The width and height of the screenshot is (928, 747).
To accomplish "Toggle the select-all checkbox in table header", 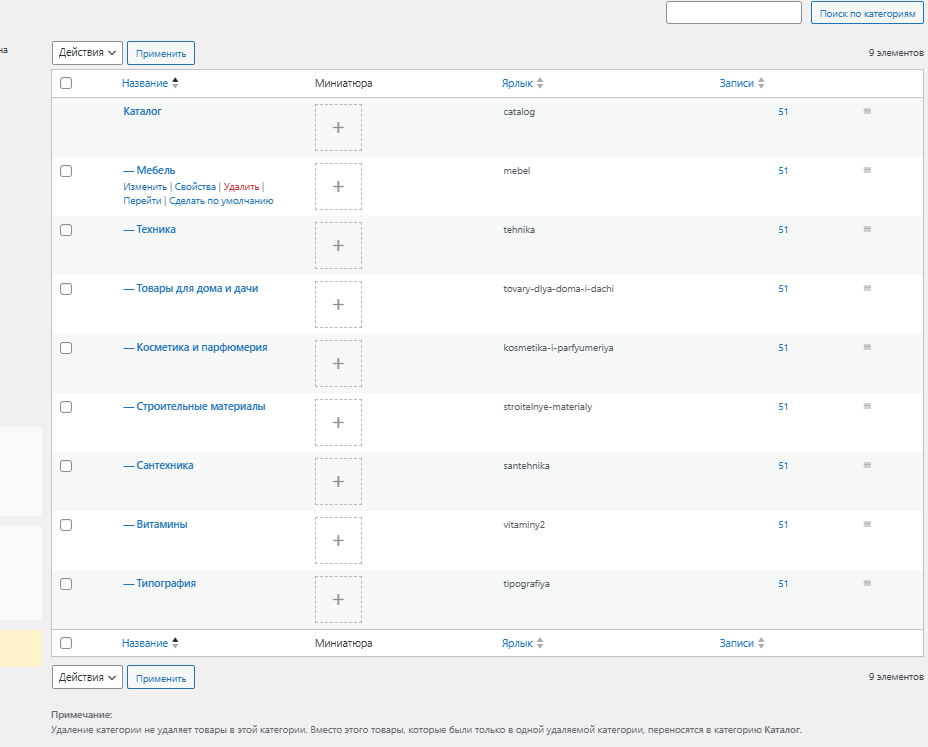I will click(66, 84).
